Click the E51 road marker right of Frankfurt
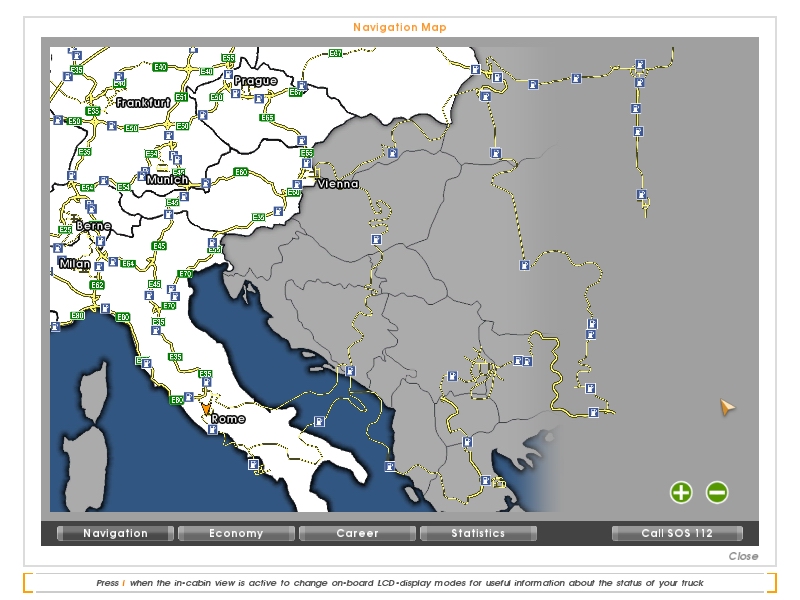Viewport: 800px width, 600px height. click(x=181, y=97)
